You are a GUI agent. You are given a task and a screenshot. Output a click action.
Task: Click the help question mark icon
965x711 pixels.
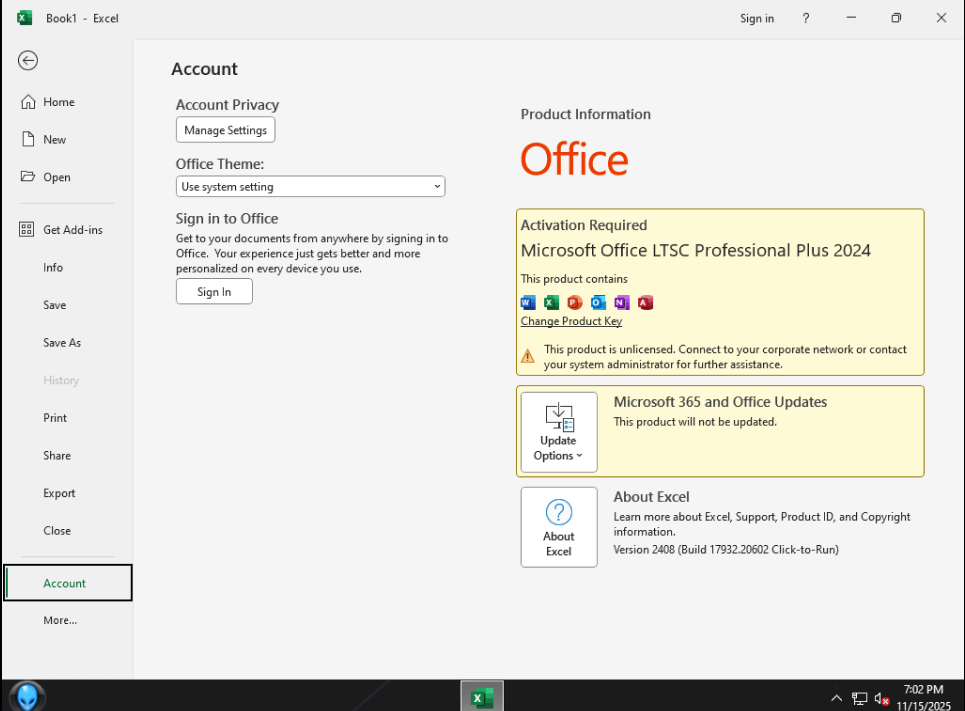[x=806, y=18]
